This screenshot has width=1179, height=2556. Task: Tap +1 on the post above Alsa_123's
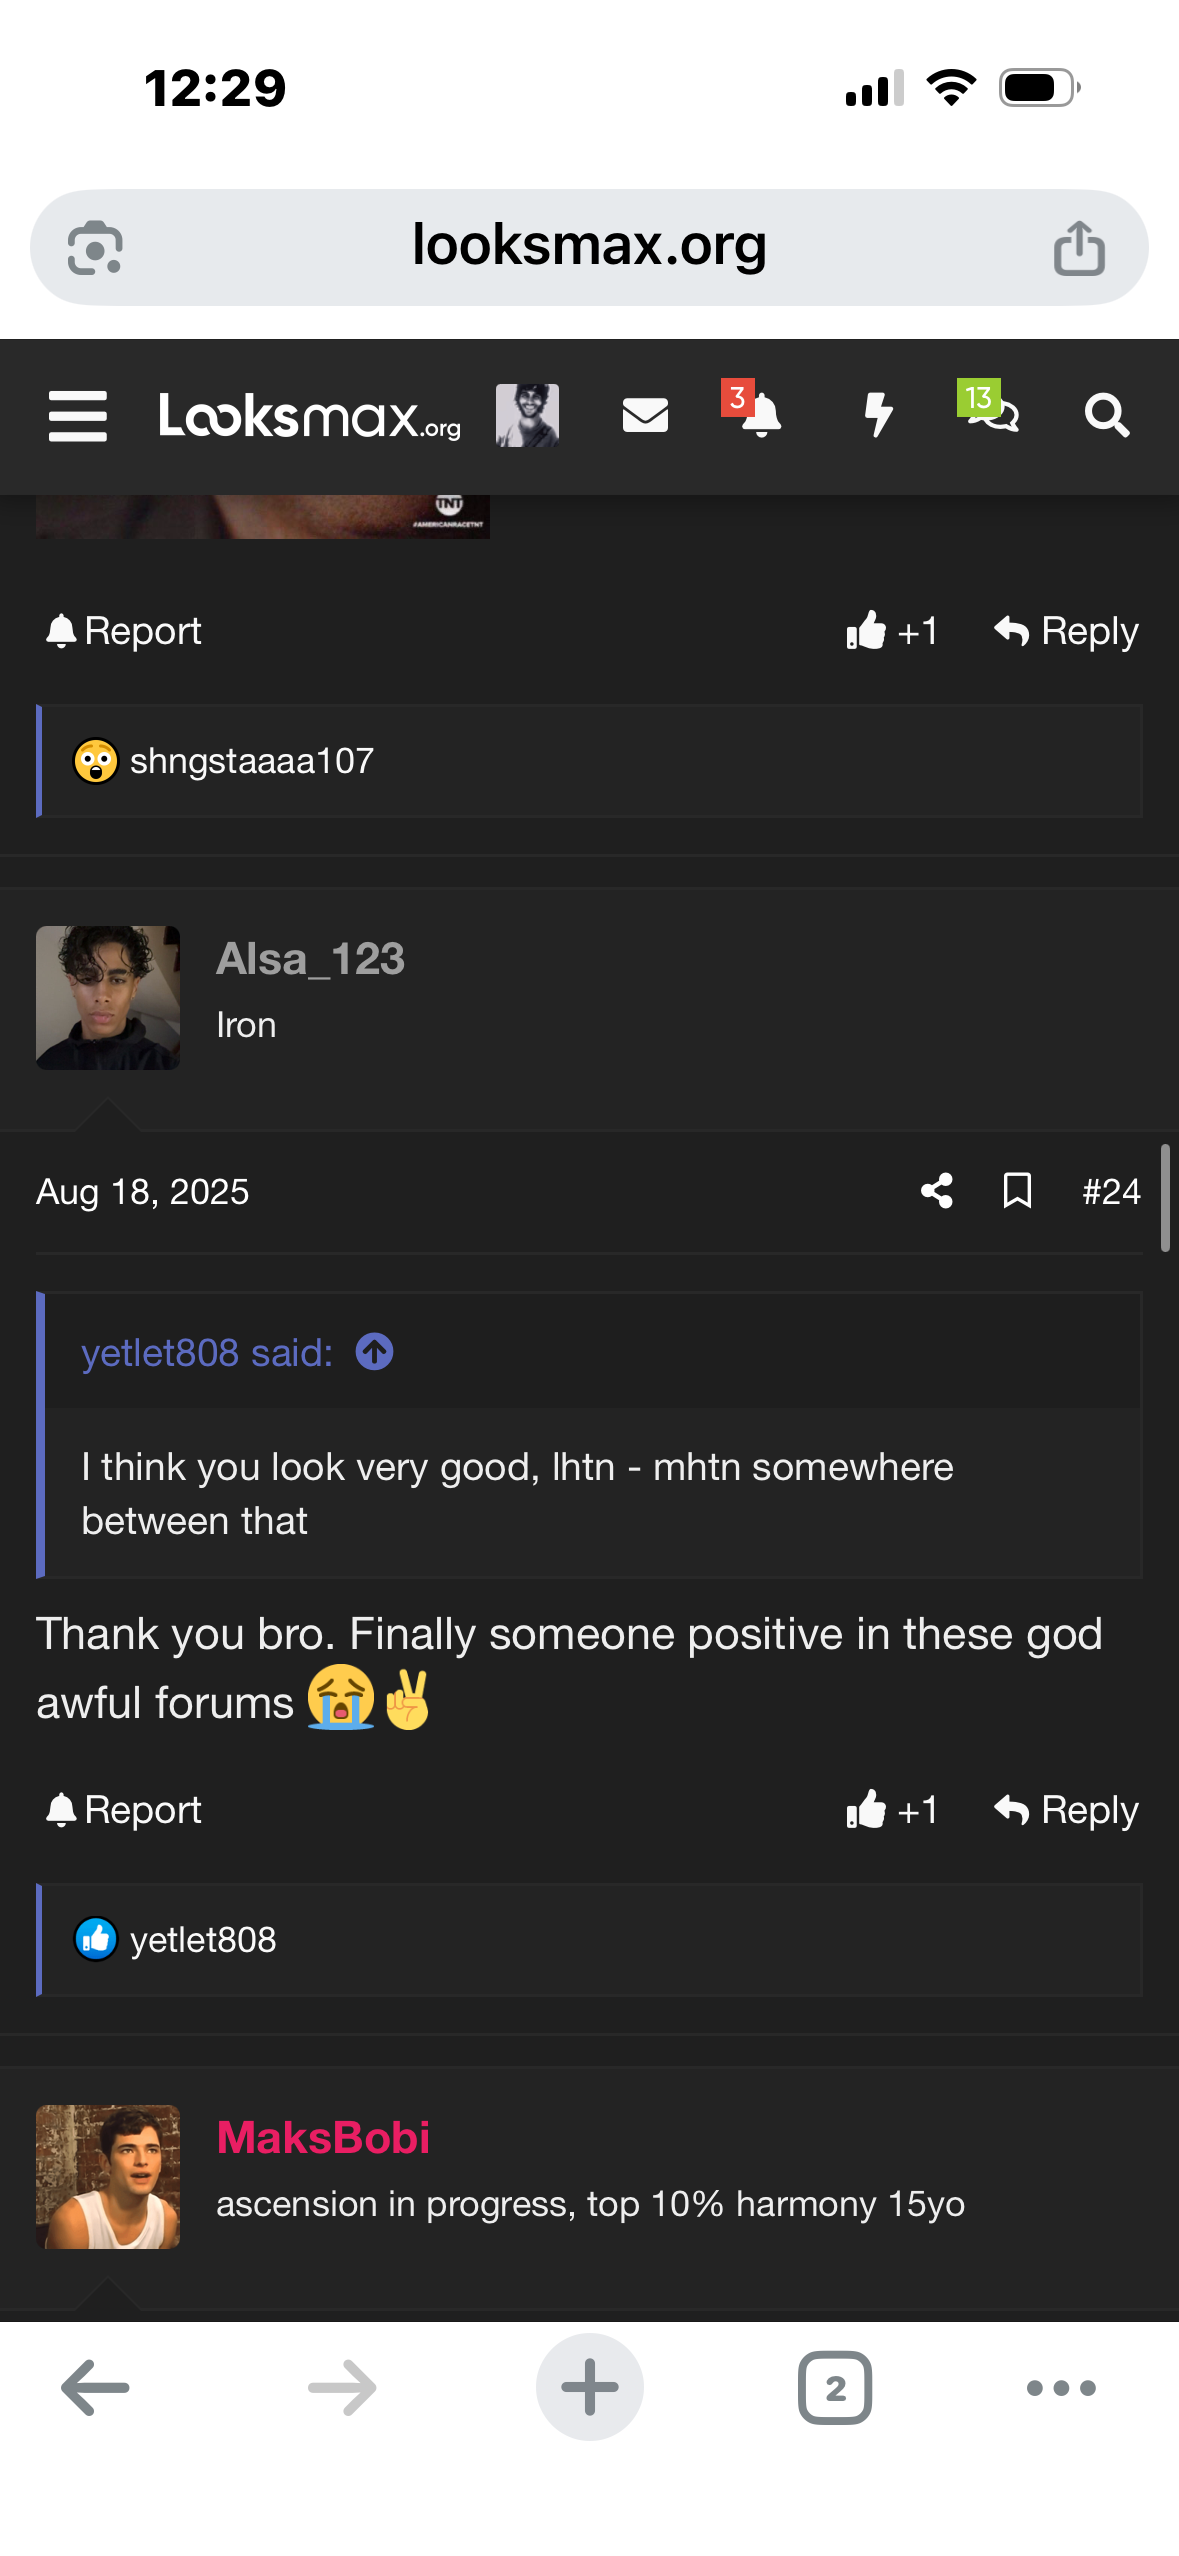pyautogui.click(x=892, y=631)
